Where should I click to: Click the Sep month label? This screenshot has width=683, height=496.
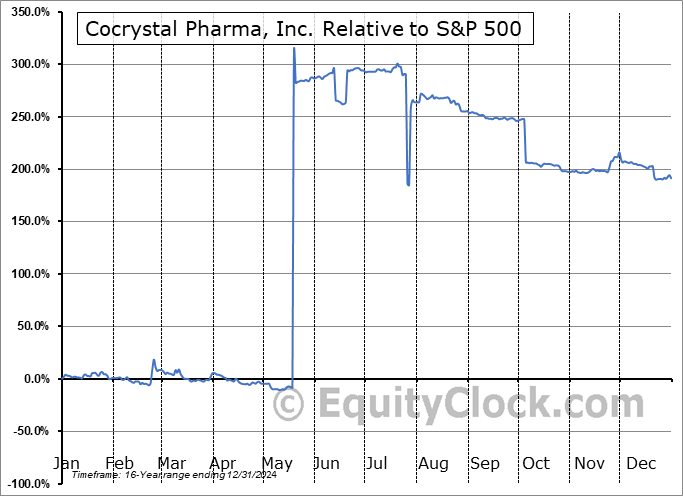point(485,464)
